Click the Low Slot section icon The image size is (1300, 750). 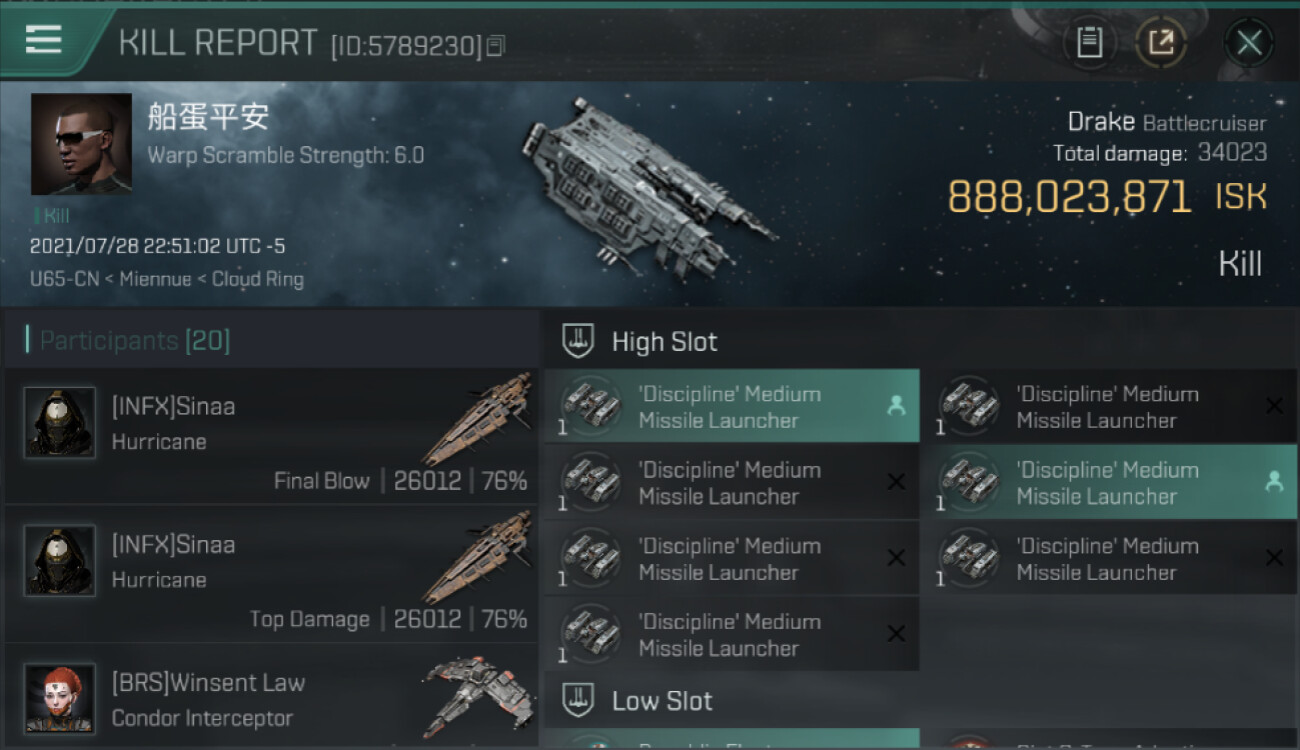coord(578,700)
